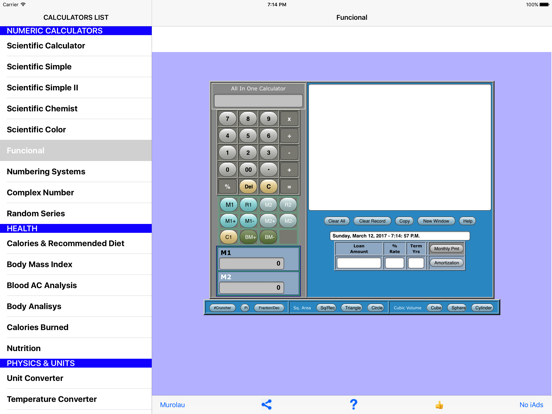This screenshot has width=552, height=414.
Task: Calculate with the Monthly Pmt button
Action: 446,249
